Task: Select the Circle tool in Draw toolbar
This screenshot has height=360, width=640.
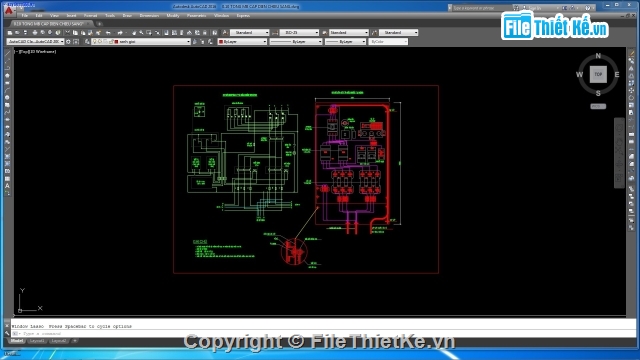Action: coord(7,97)
